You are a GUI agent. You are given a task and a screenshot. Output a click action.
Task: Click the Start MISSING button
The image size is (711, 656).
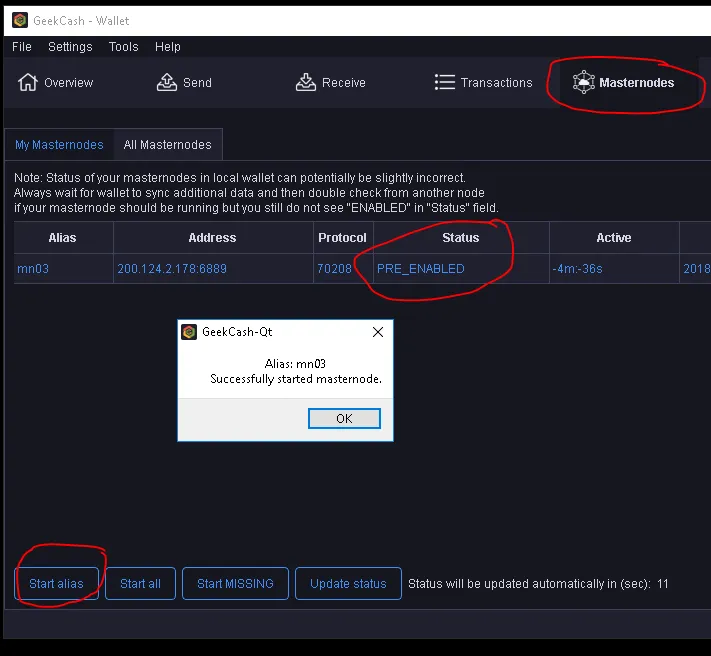click(x=235, y=583)
